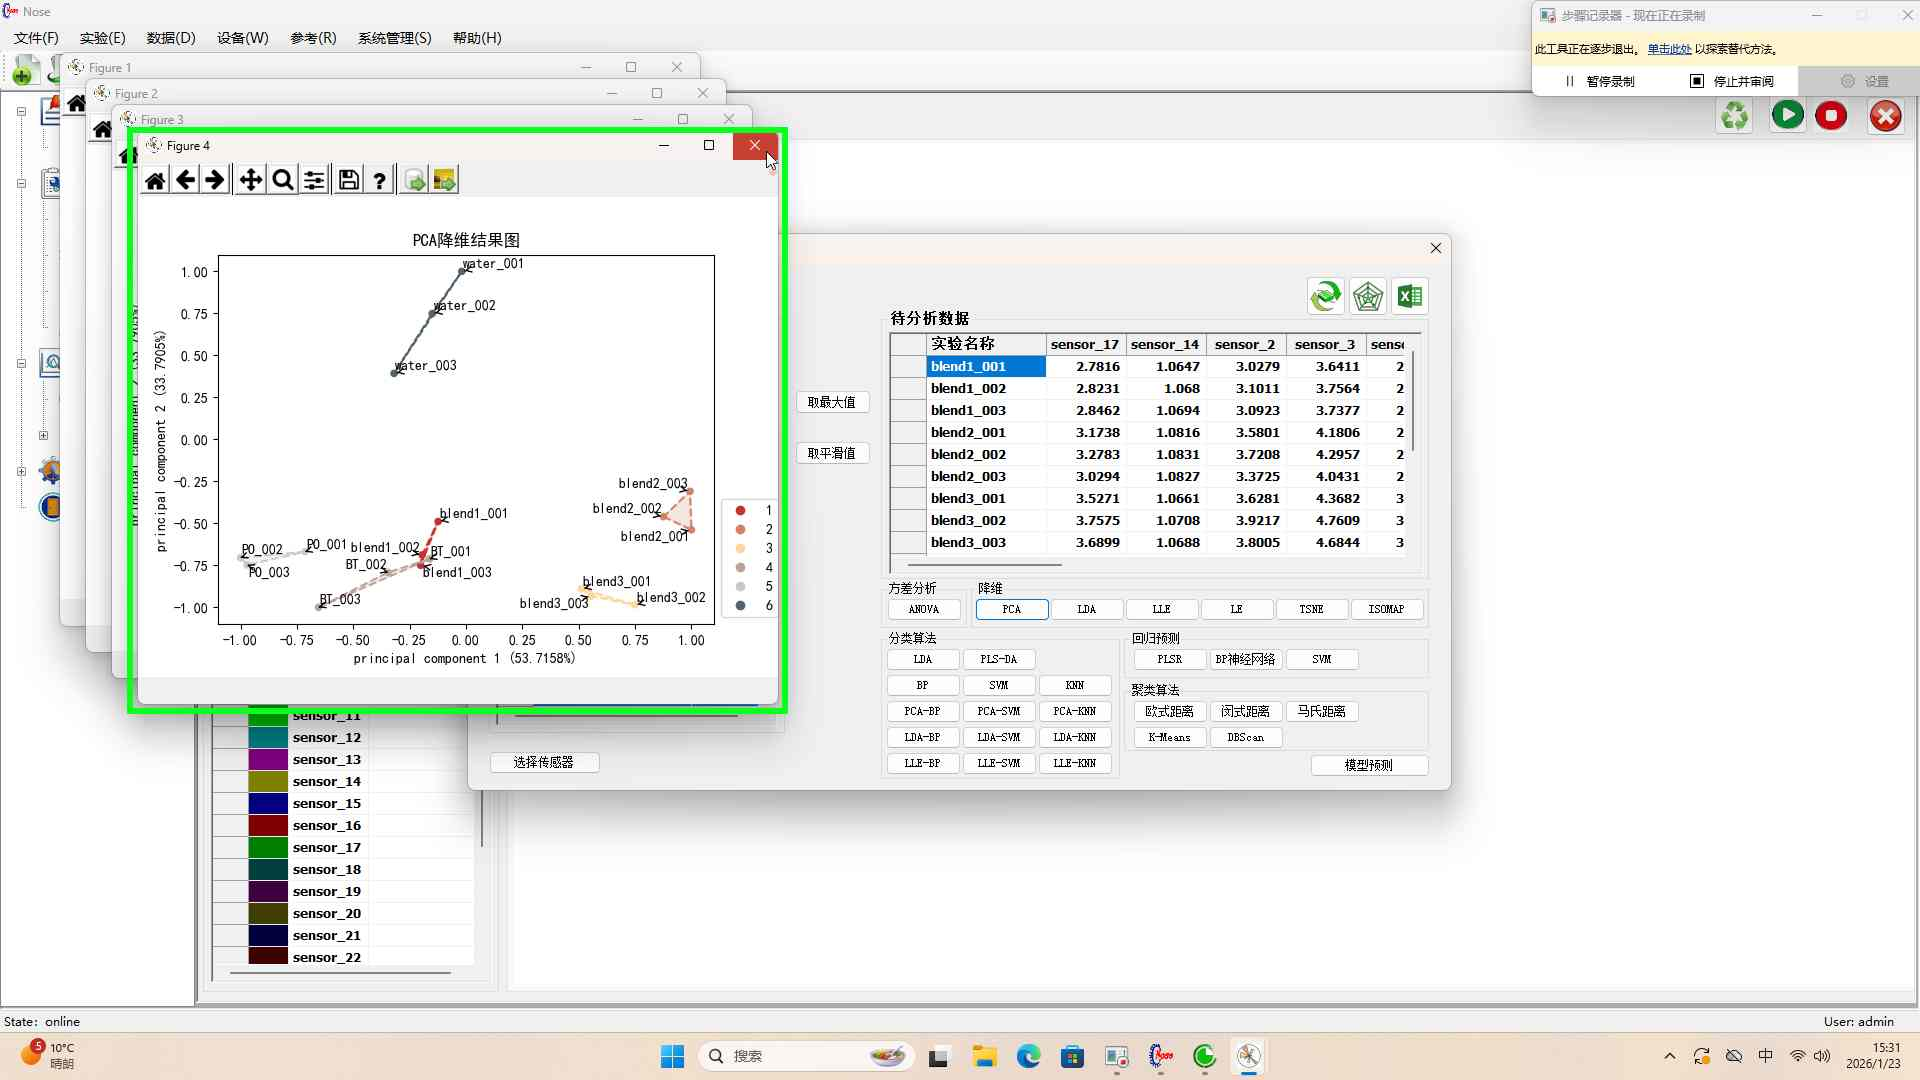Open the 数据(D) menu
The image size is (1920, 1080).
[171, 38]
